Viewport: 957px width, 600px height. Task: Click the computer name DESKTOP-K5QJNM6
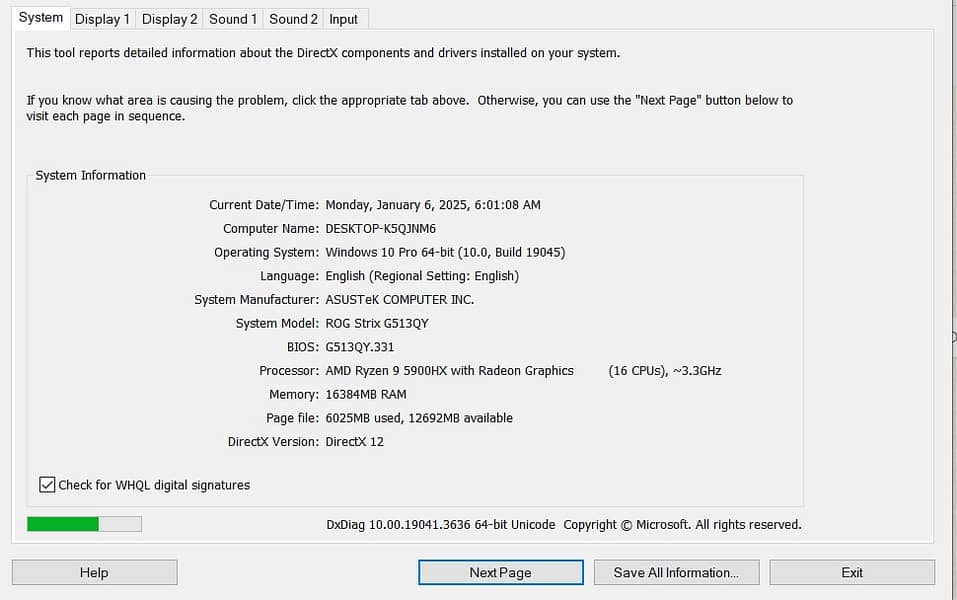pos(380,229)
